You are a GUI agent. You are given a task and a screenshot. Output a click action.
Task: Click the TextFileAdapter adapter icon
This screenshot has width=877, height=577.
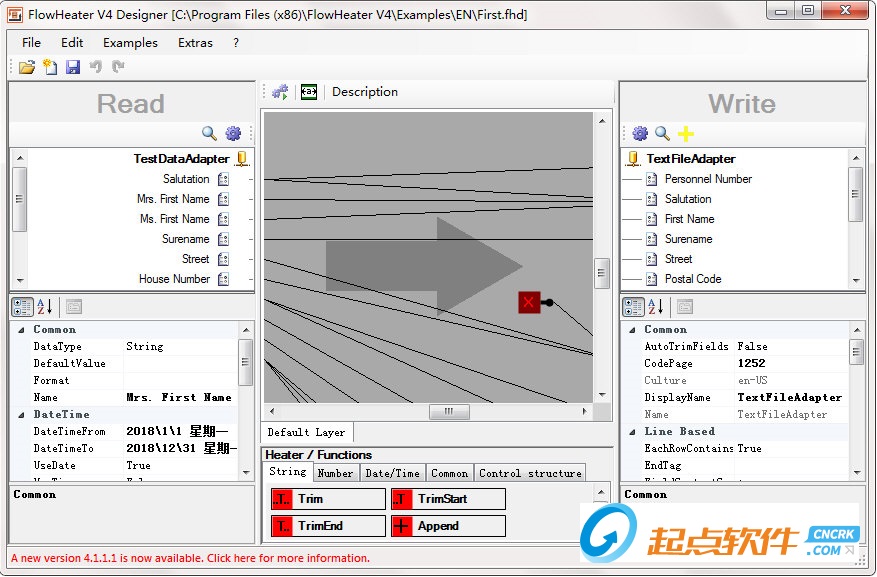pos(633,159)
